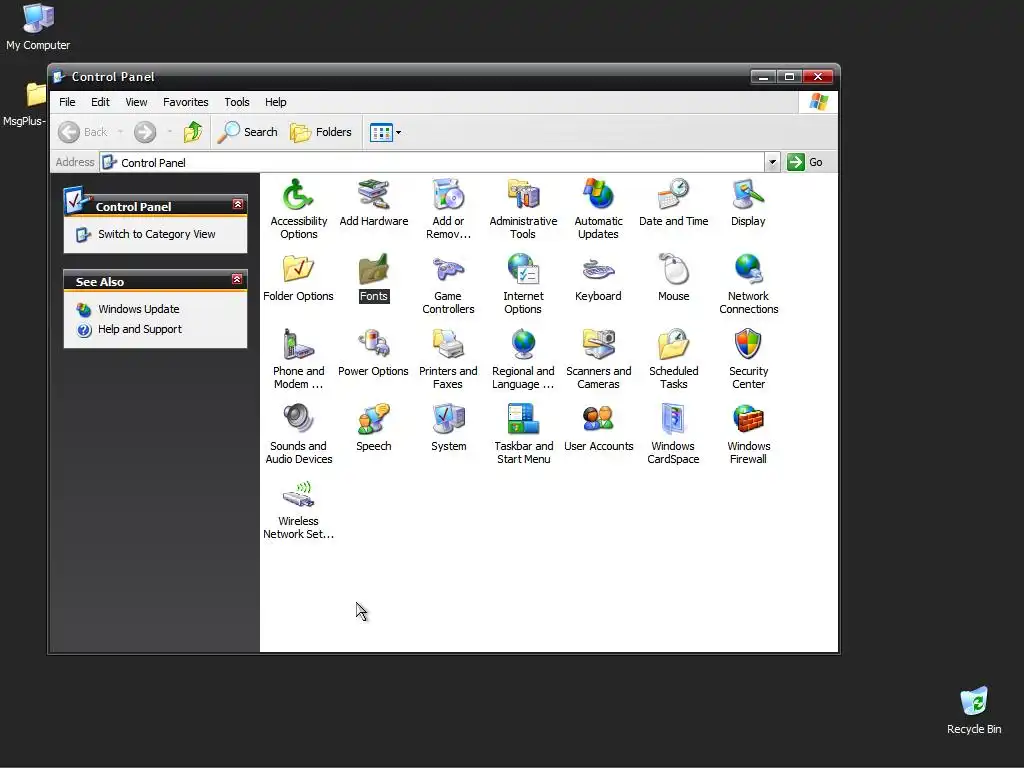Select Internet Options icon

pos(523,270)
